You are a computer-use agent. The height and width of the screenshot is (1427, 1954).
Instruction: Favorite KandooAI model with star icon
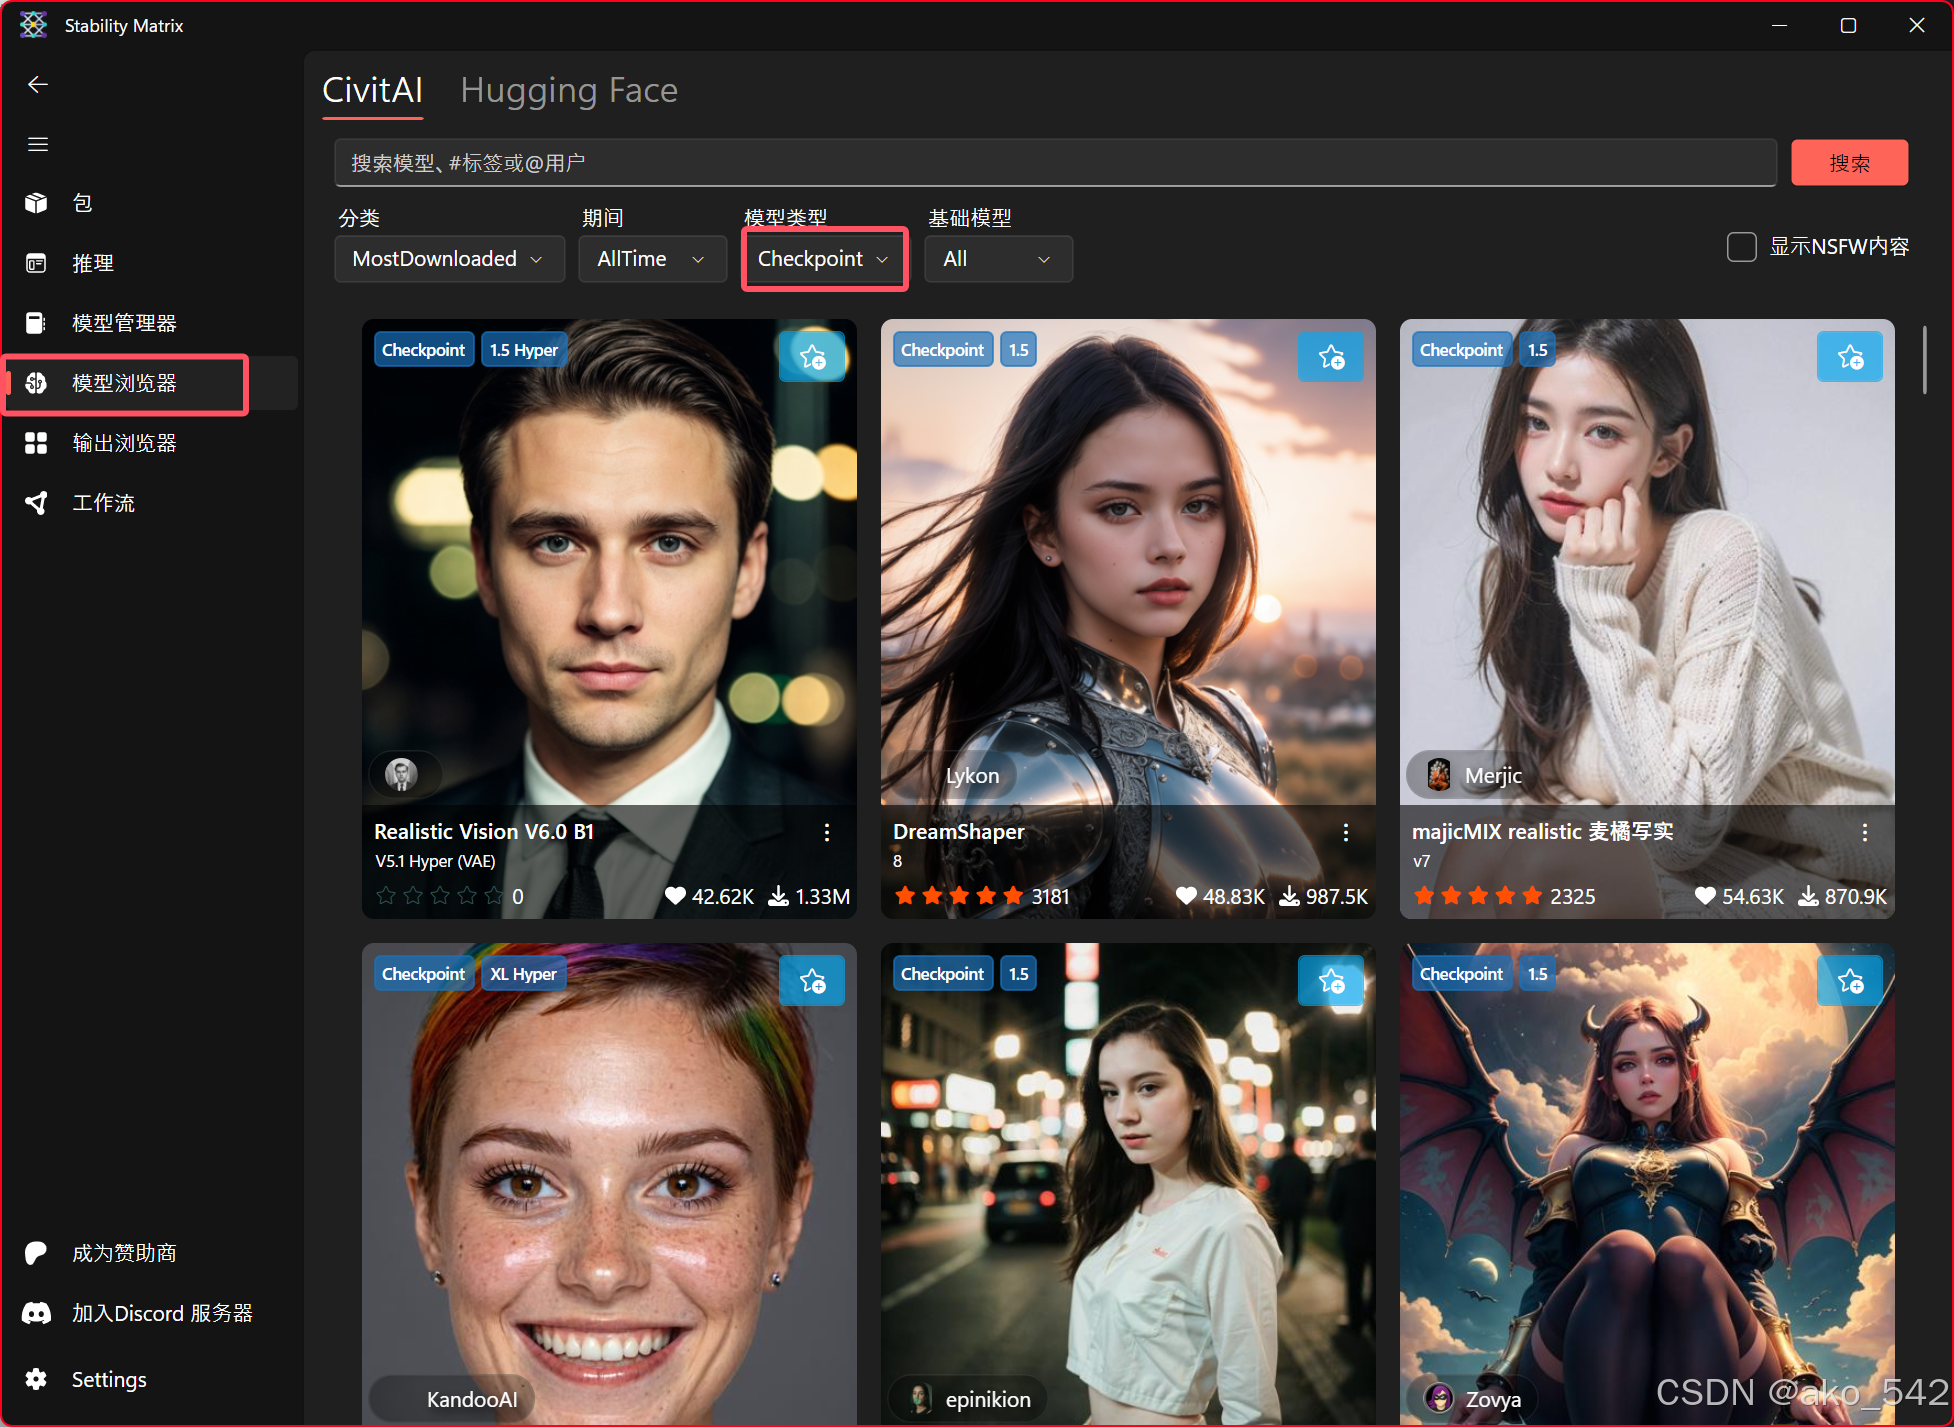(812, 981)
